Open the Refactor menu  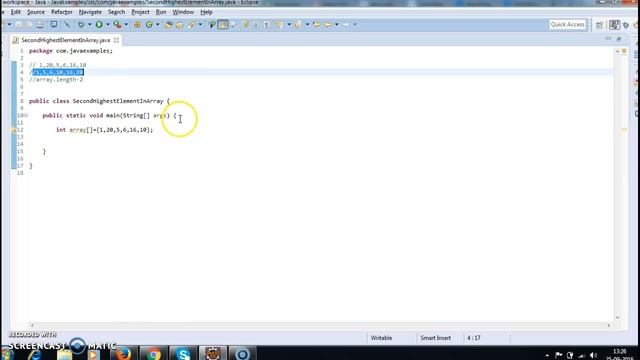(62, 12)
